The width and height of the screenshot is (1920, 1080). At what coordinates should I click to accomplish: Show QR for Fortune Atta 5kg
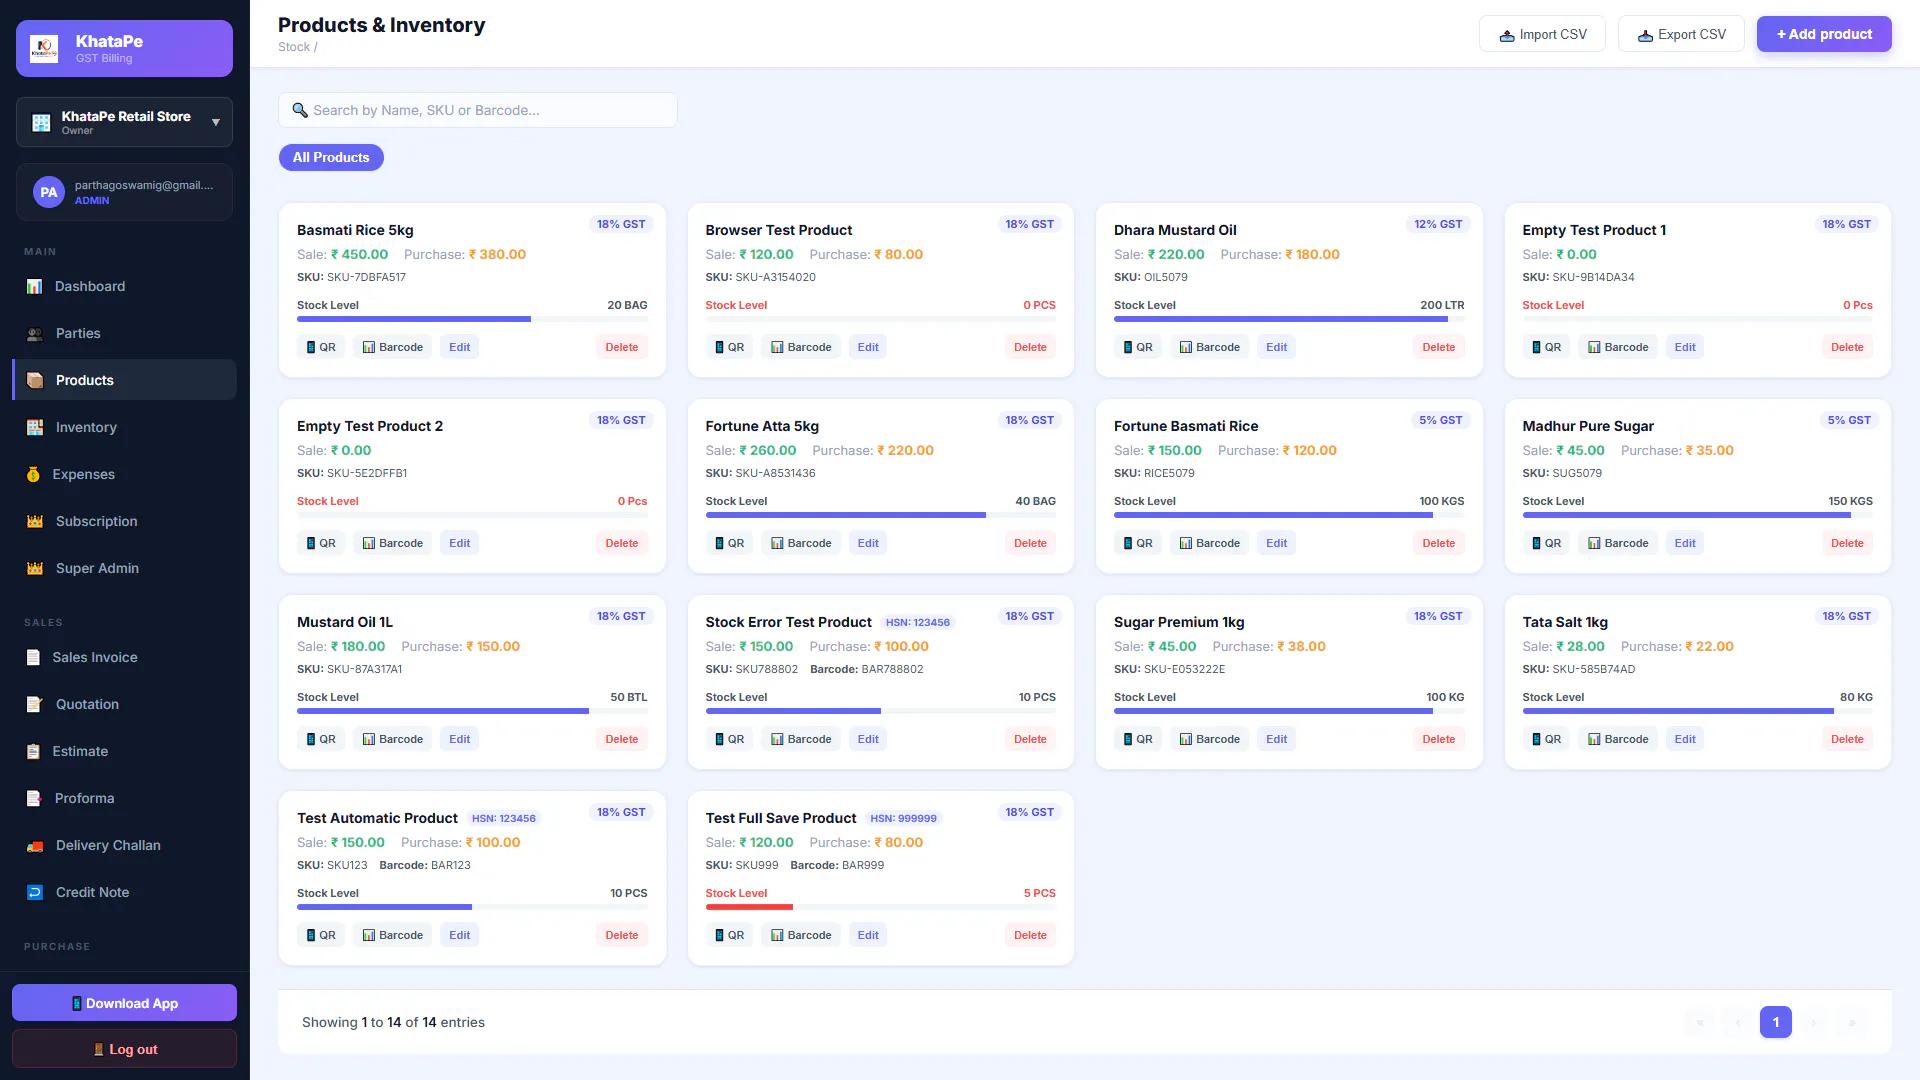(x=730, y=543)
